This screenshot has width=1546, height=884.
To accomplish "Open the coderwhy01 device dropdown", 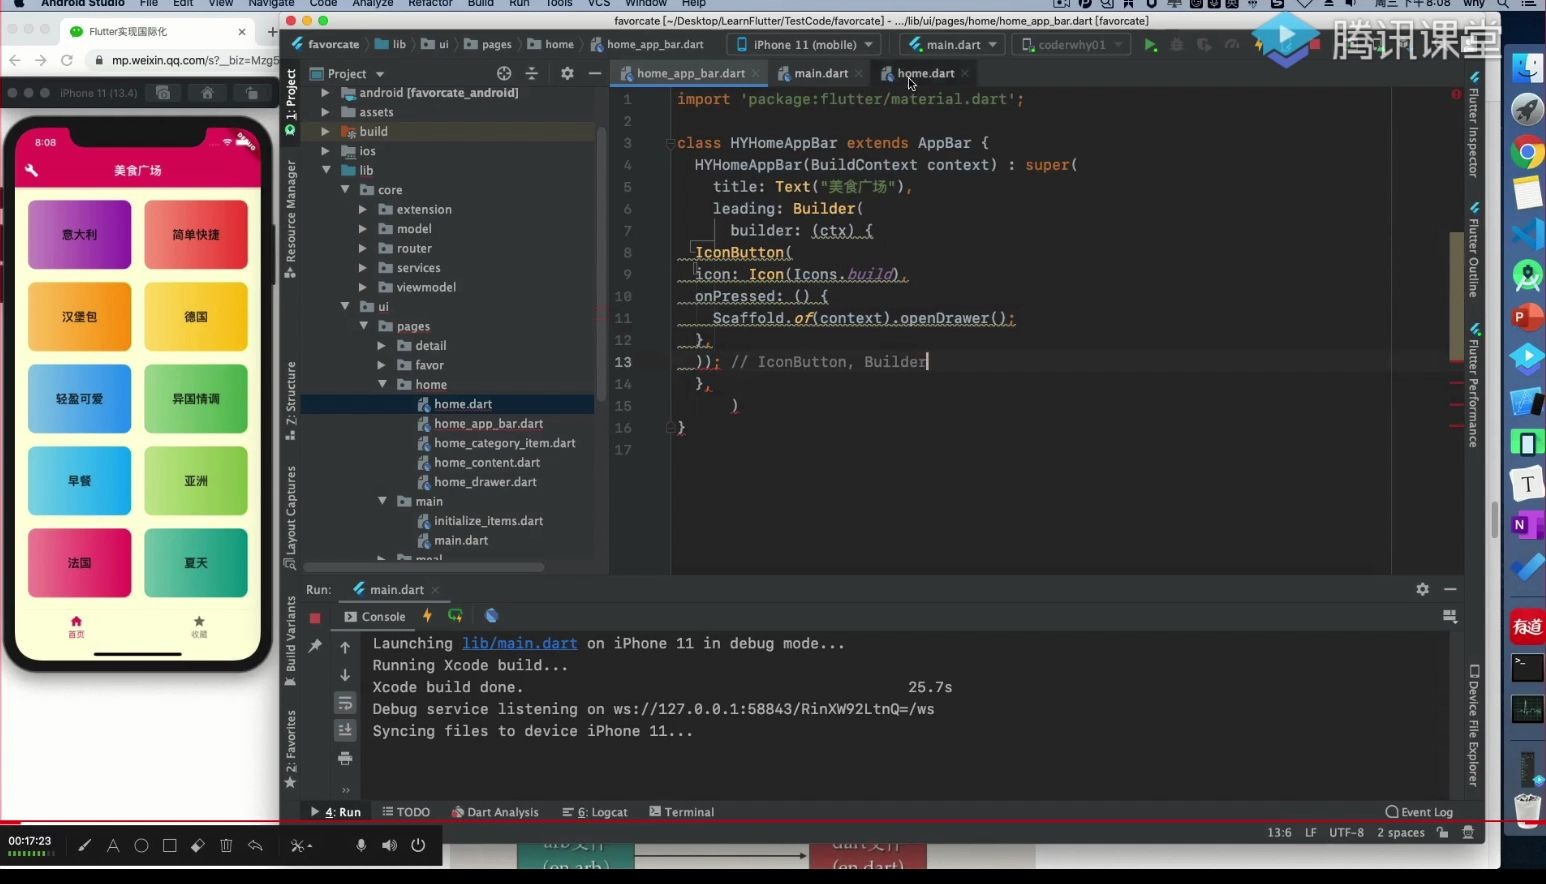I will coord(1071,45).
